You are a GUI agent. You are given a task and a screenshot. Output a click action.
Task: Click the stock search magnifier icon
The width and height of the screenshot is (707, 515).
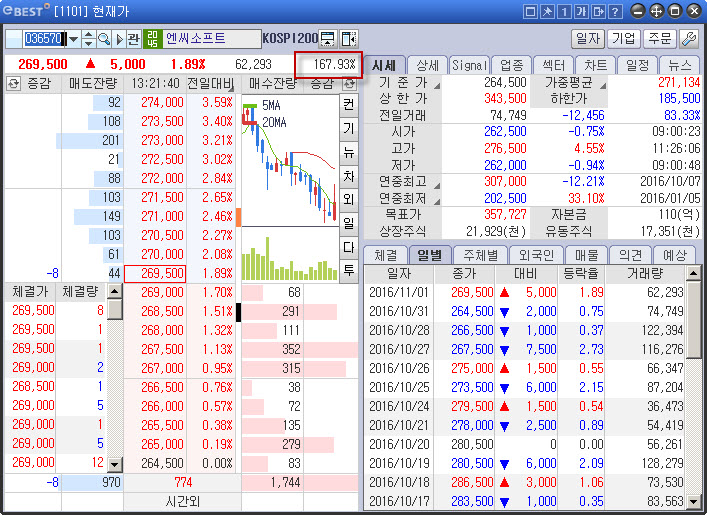coord(103,39)
